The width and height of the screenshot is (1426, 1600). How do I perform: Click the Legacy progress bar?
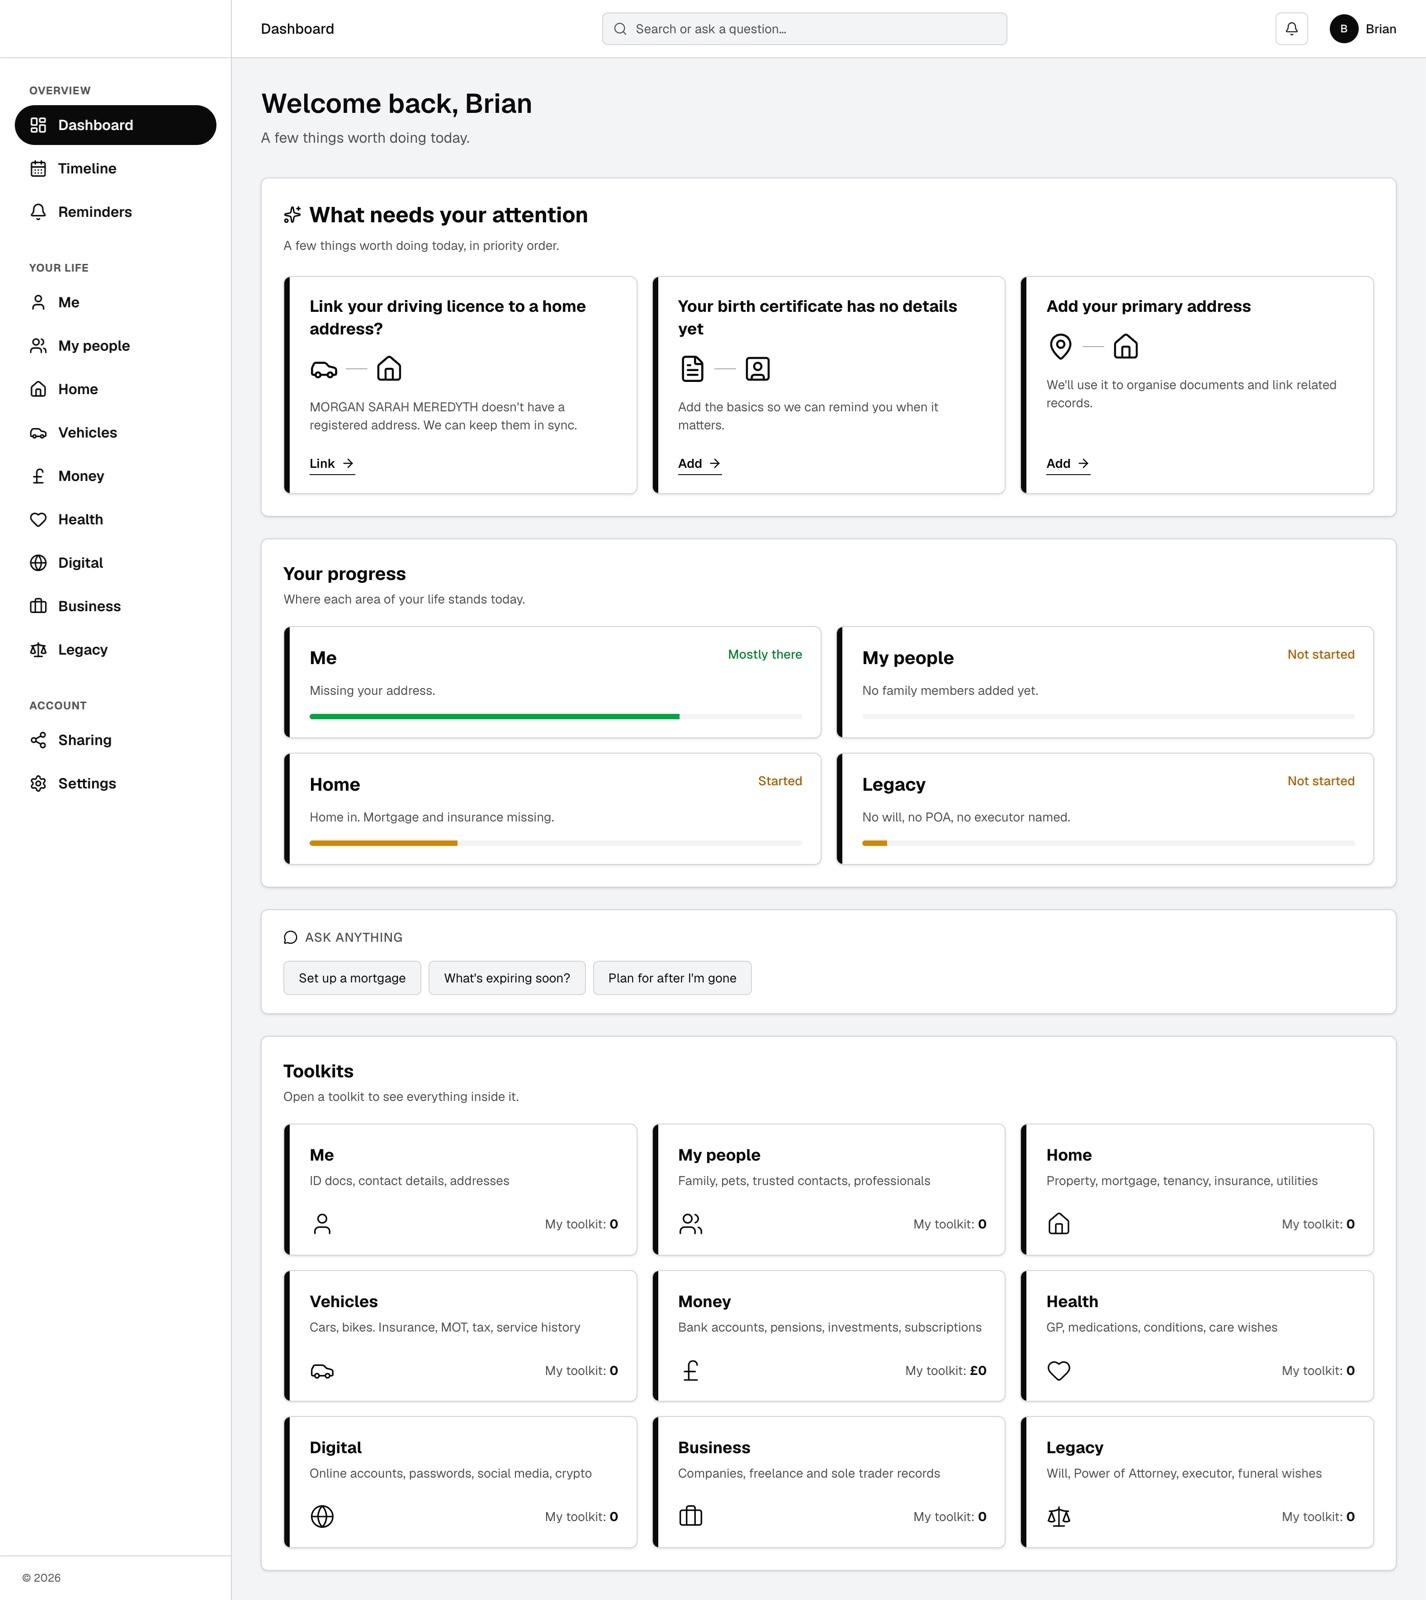coord(1108,843)
